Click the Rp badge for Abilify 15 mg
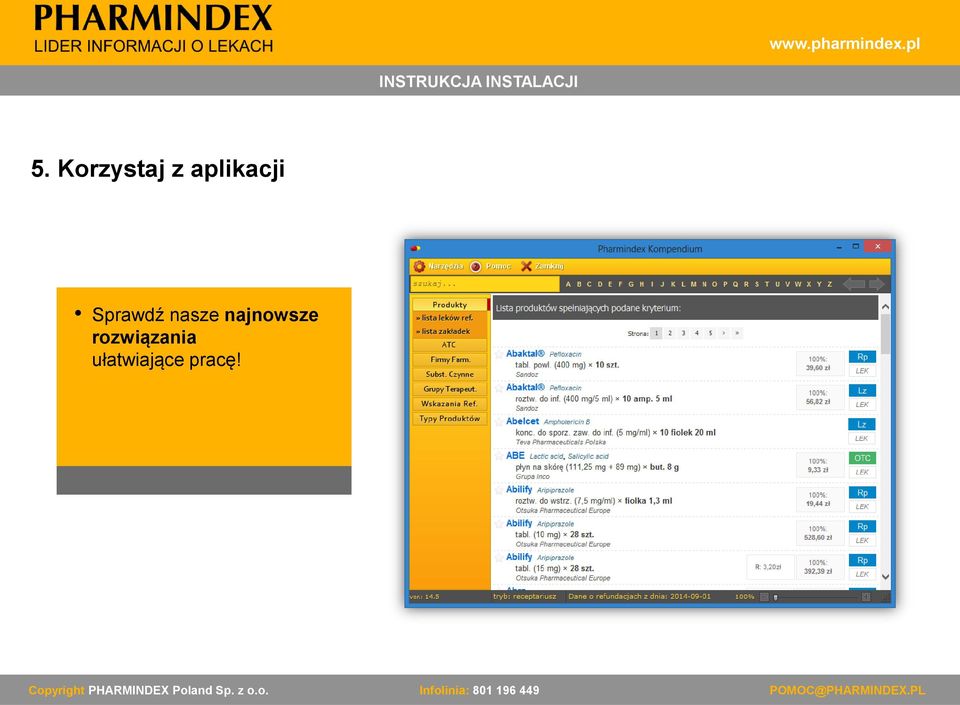 862,560
